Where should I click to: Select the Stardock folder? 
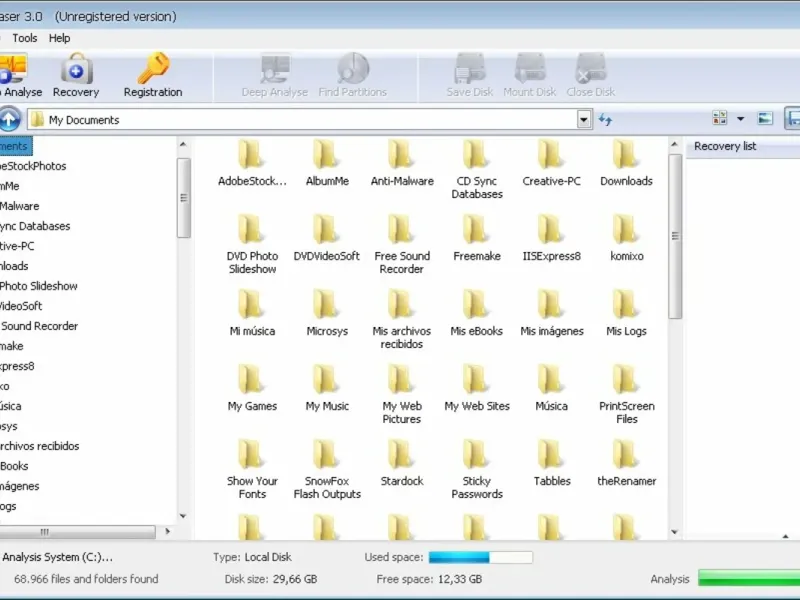click(402, 463)
